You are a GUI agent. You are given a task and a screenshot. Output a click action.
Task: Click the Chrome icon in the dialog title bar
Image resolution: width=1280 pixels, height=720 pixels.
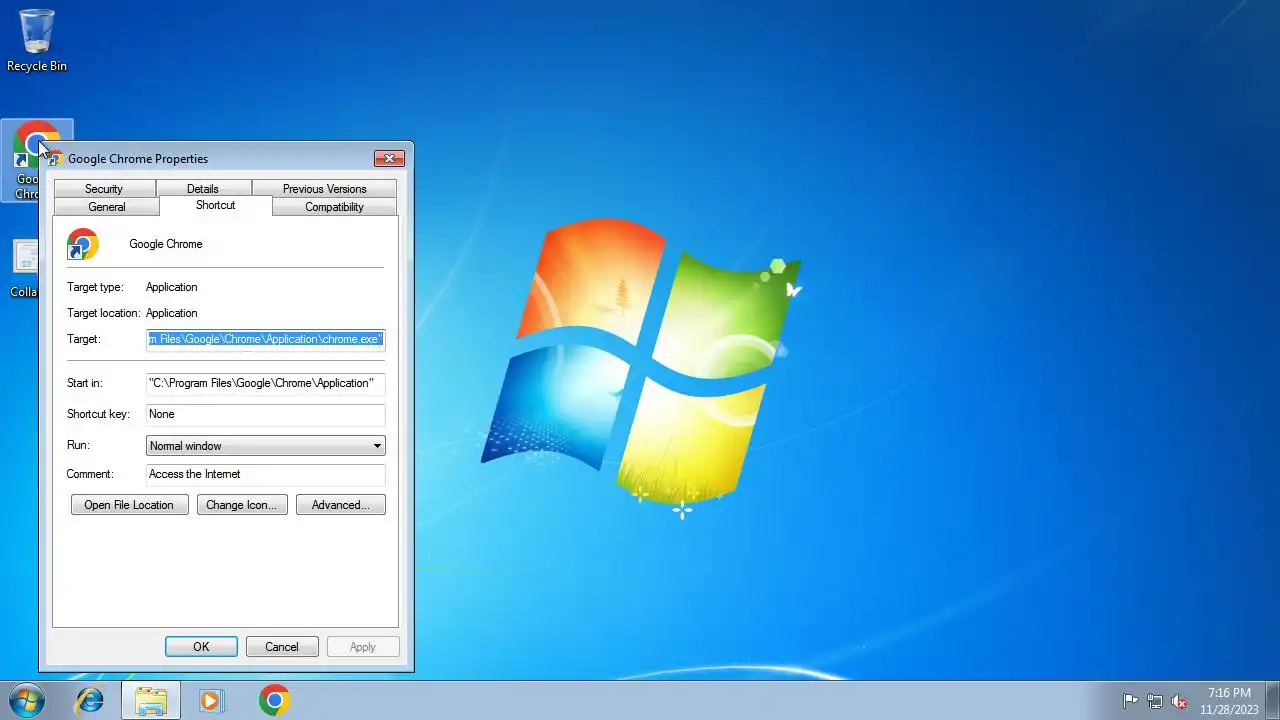(55, 158)
